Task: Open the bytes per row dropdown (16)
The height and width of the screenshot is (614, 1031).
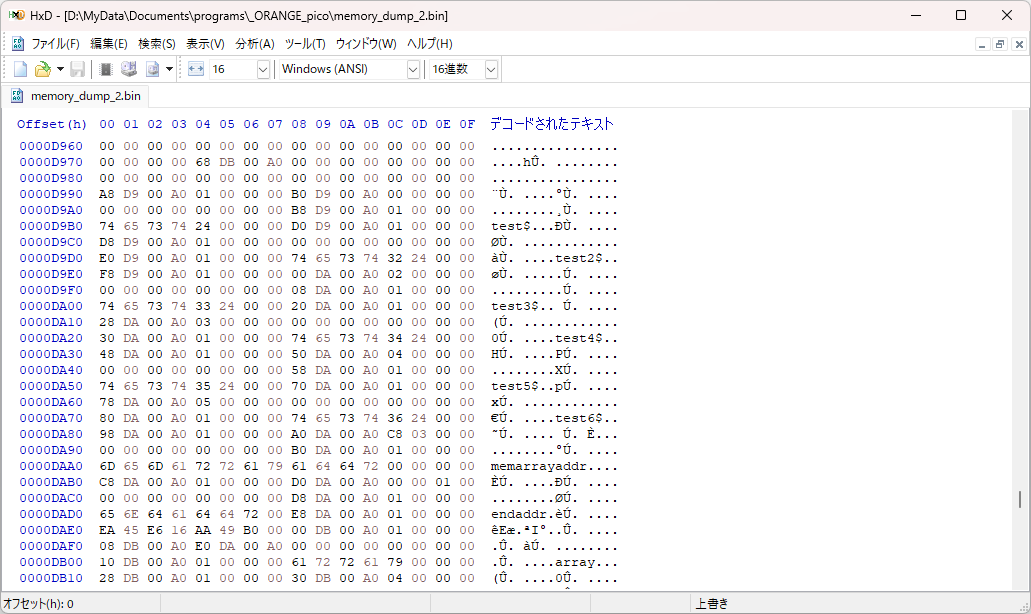Action: [x=263, y=69]
